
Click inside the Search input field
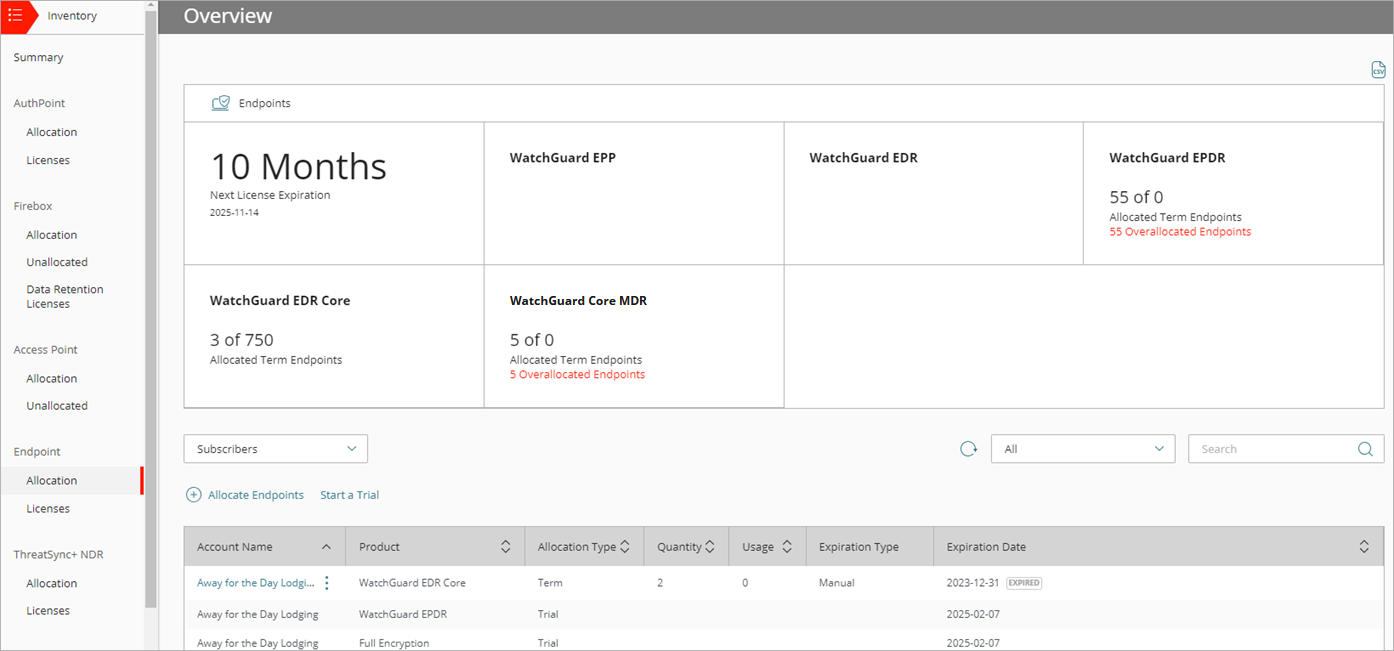1270,448
